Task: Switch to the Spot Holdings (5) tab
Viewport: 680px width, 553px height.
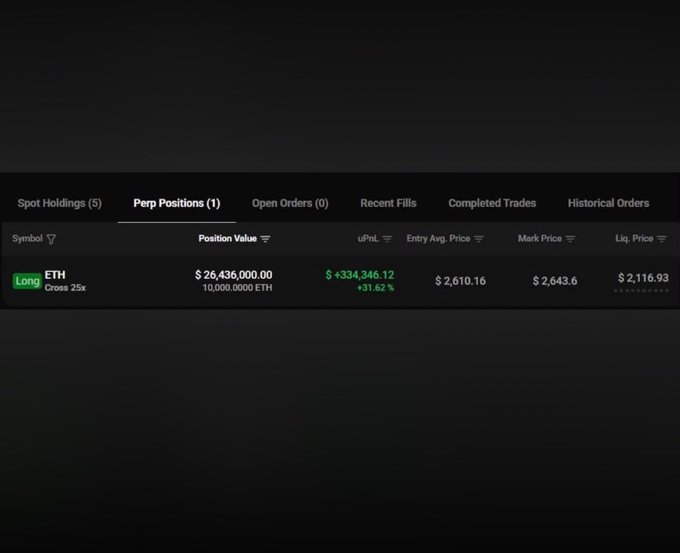Action: (x=59, y=203)
